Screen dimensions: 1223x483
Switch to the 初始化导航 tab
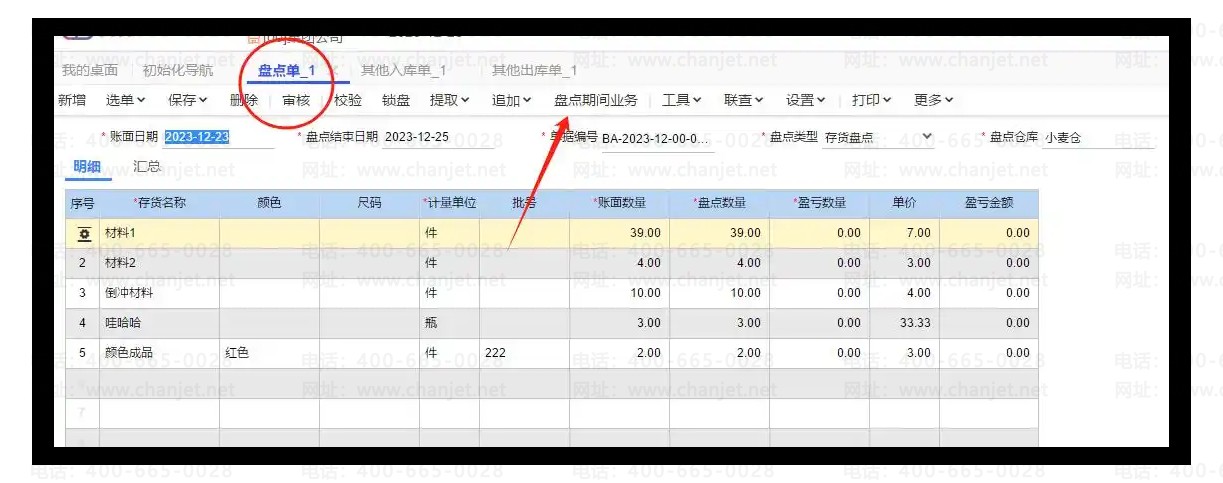tap(177, 70)
